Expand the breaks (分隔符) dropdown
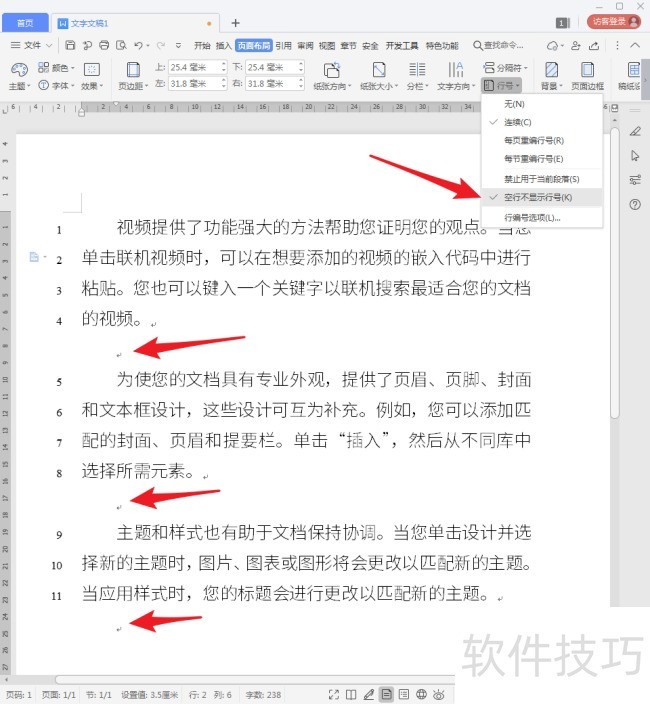Screen dimensions: 650x704 pos(505,68)
